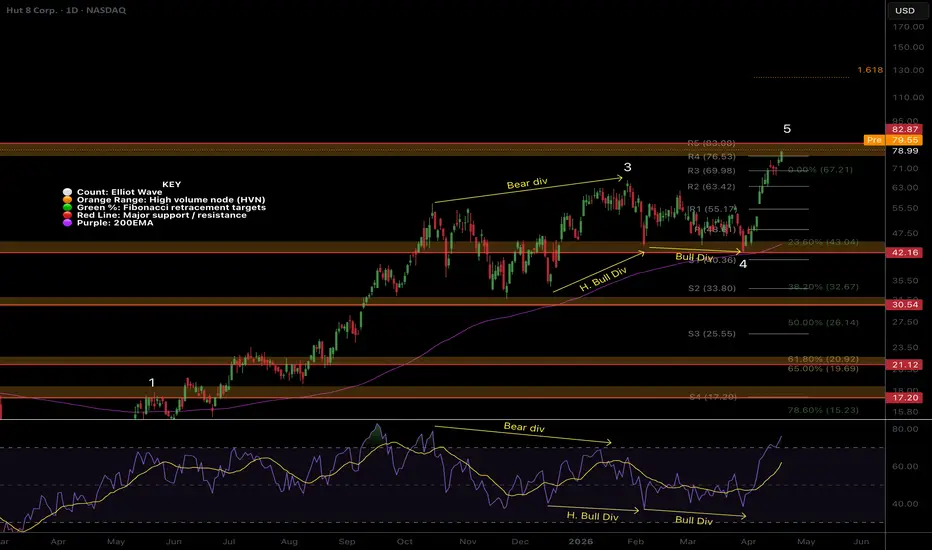This screenshot has height=550, width=932.
Task: Click the 30.54 support level label
Action: tap(905, 304)
